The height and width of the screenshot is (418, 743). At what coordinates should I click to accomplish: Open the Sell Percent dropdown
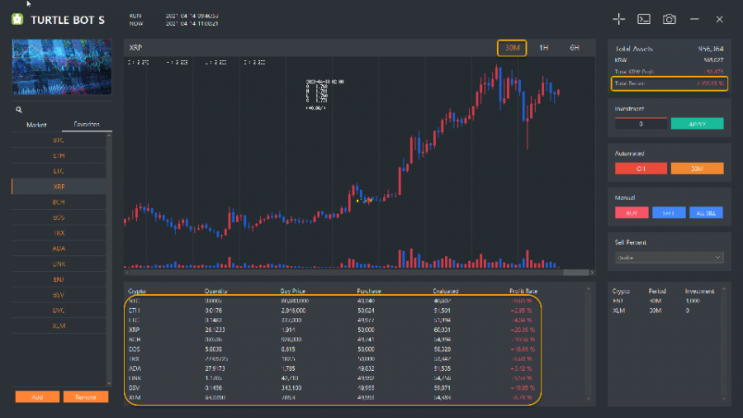pos(669,257)
